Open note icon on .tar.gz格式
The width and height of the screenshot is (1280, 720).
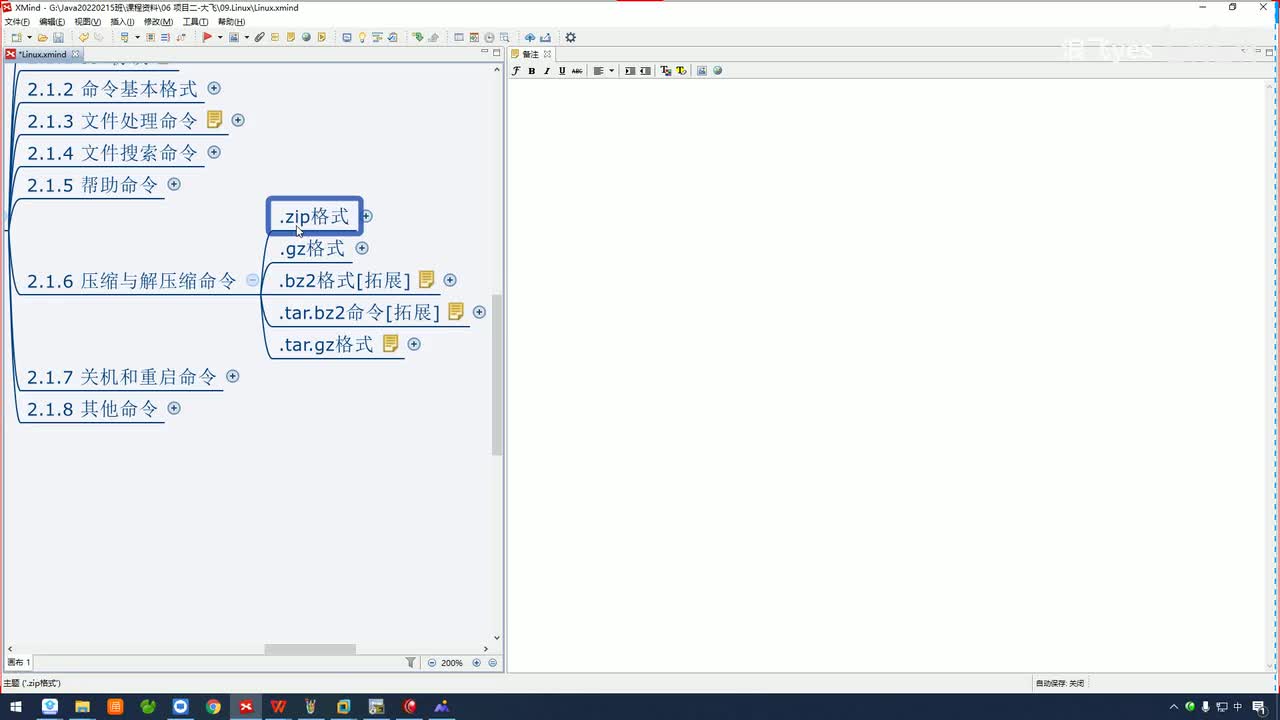pyautogui.click(x=390, y=344)
